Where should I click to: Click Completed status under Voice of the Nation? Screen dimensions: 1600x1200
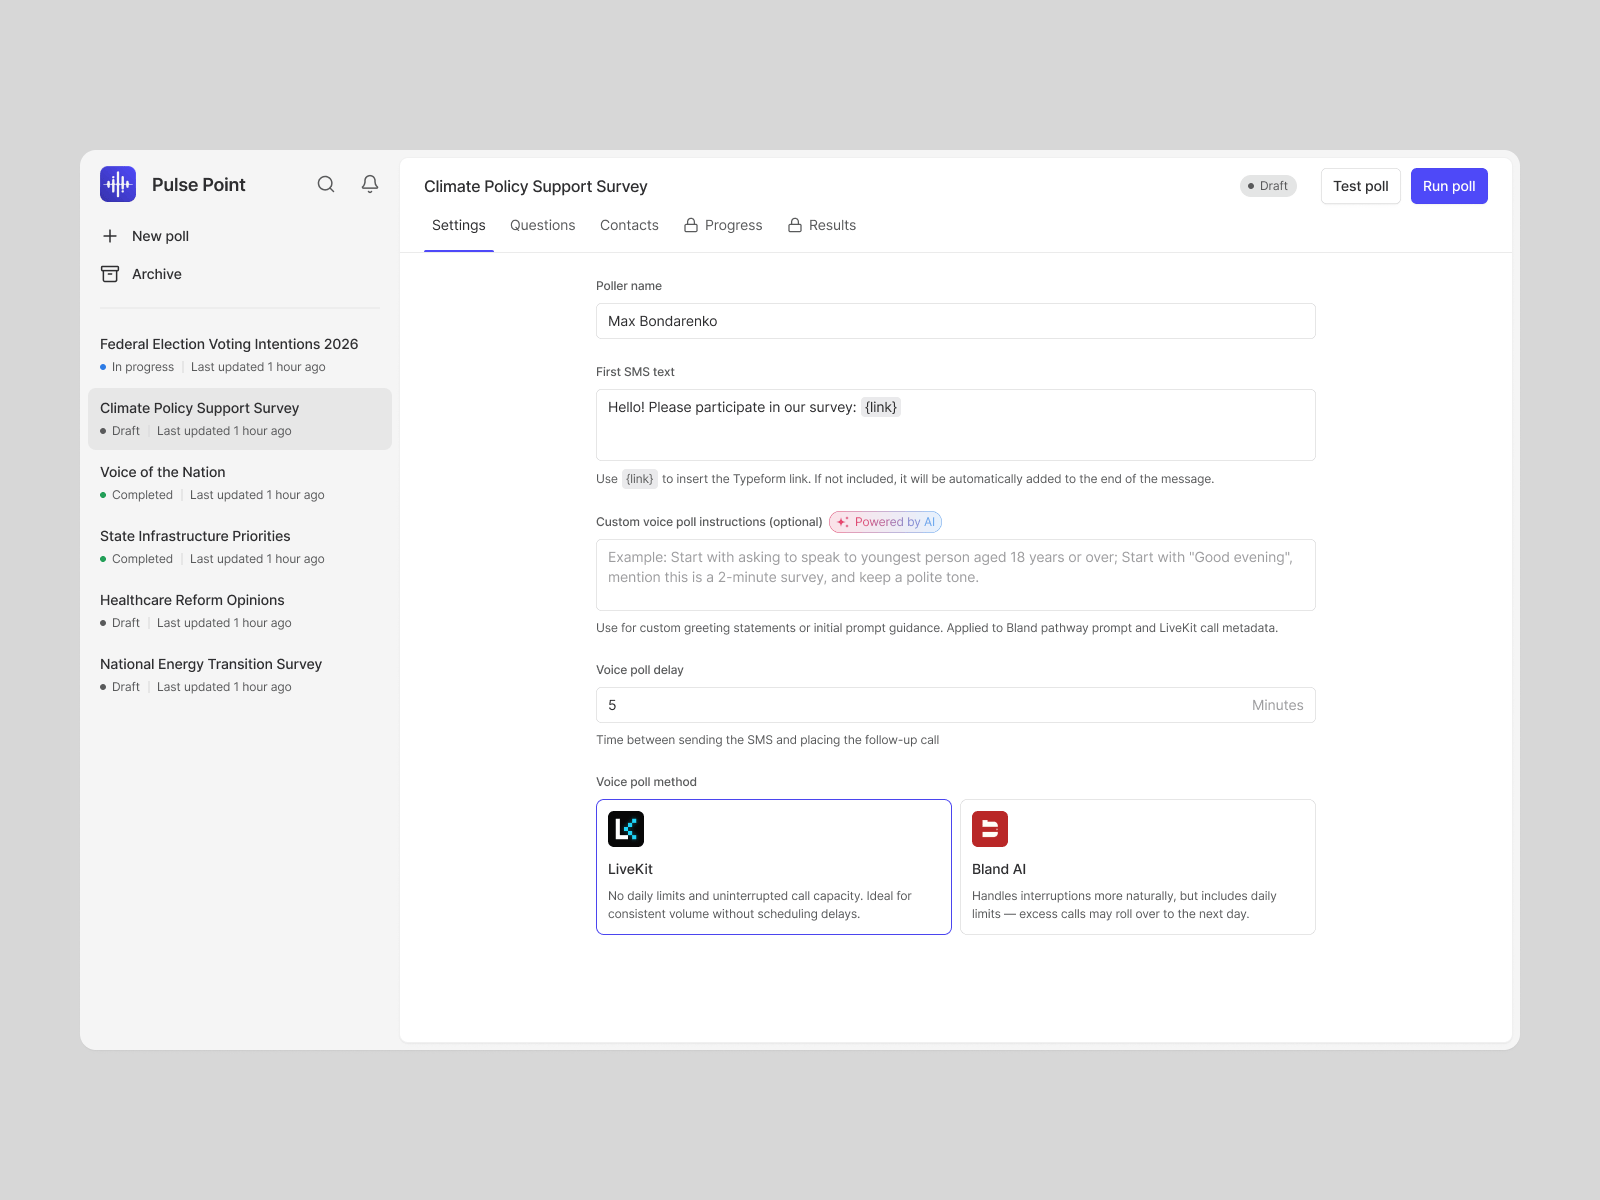[142, 495]
